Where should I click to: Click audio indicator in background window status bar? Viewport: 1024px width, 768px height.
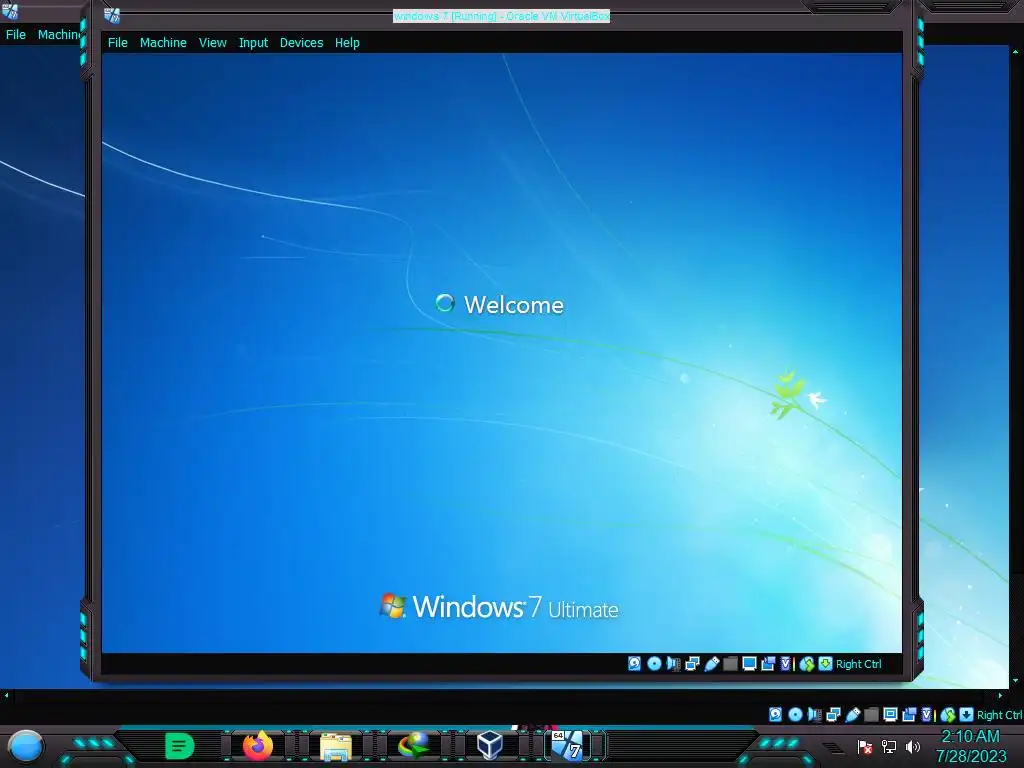(814, 714)
